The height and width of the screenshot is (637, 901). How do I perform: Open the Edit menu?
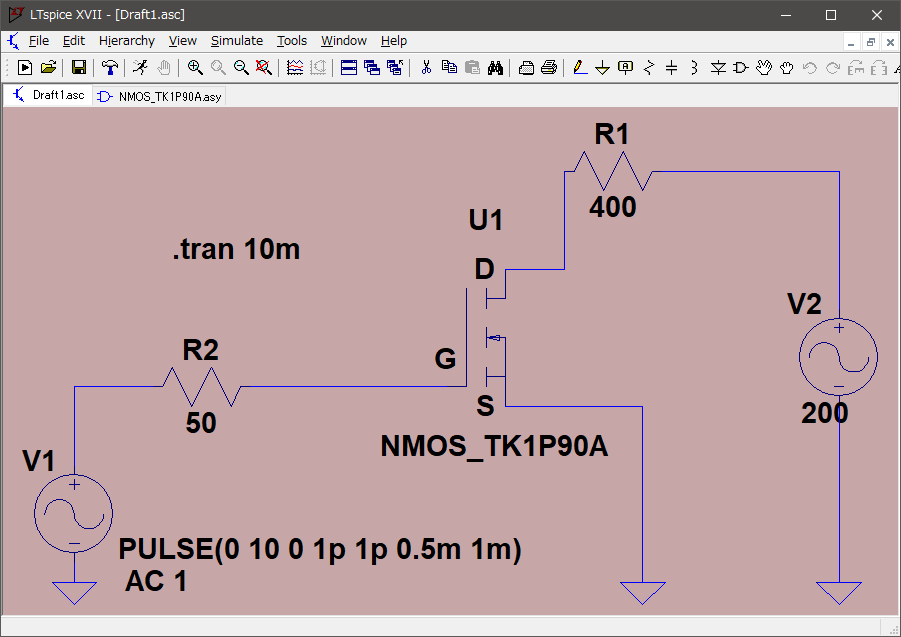[74, 41]
